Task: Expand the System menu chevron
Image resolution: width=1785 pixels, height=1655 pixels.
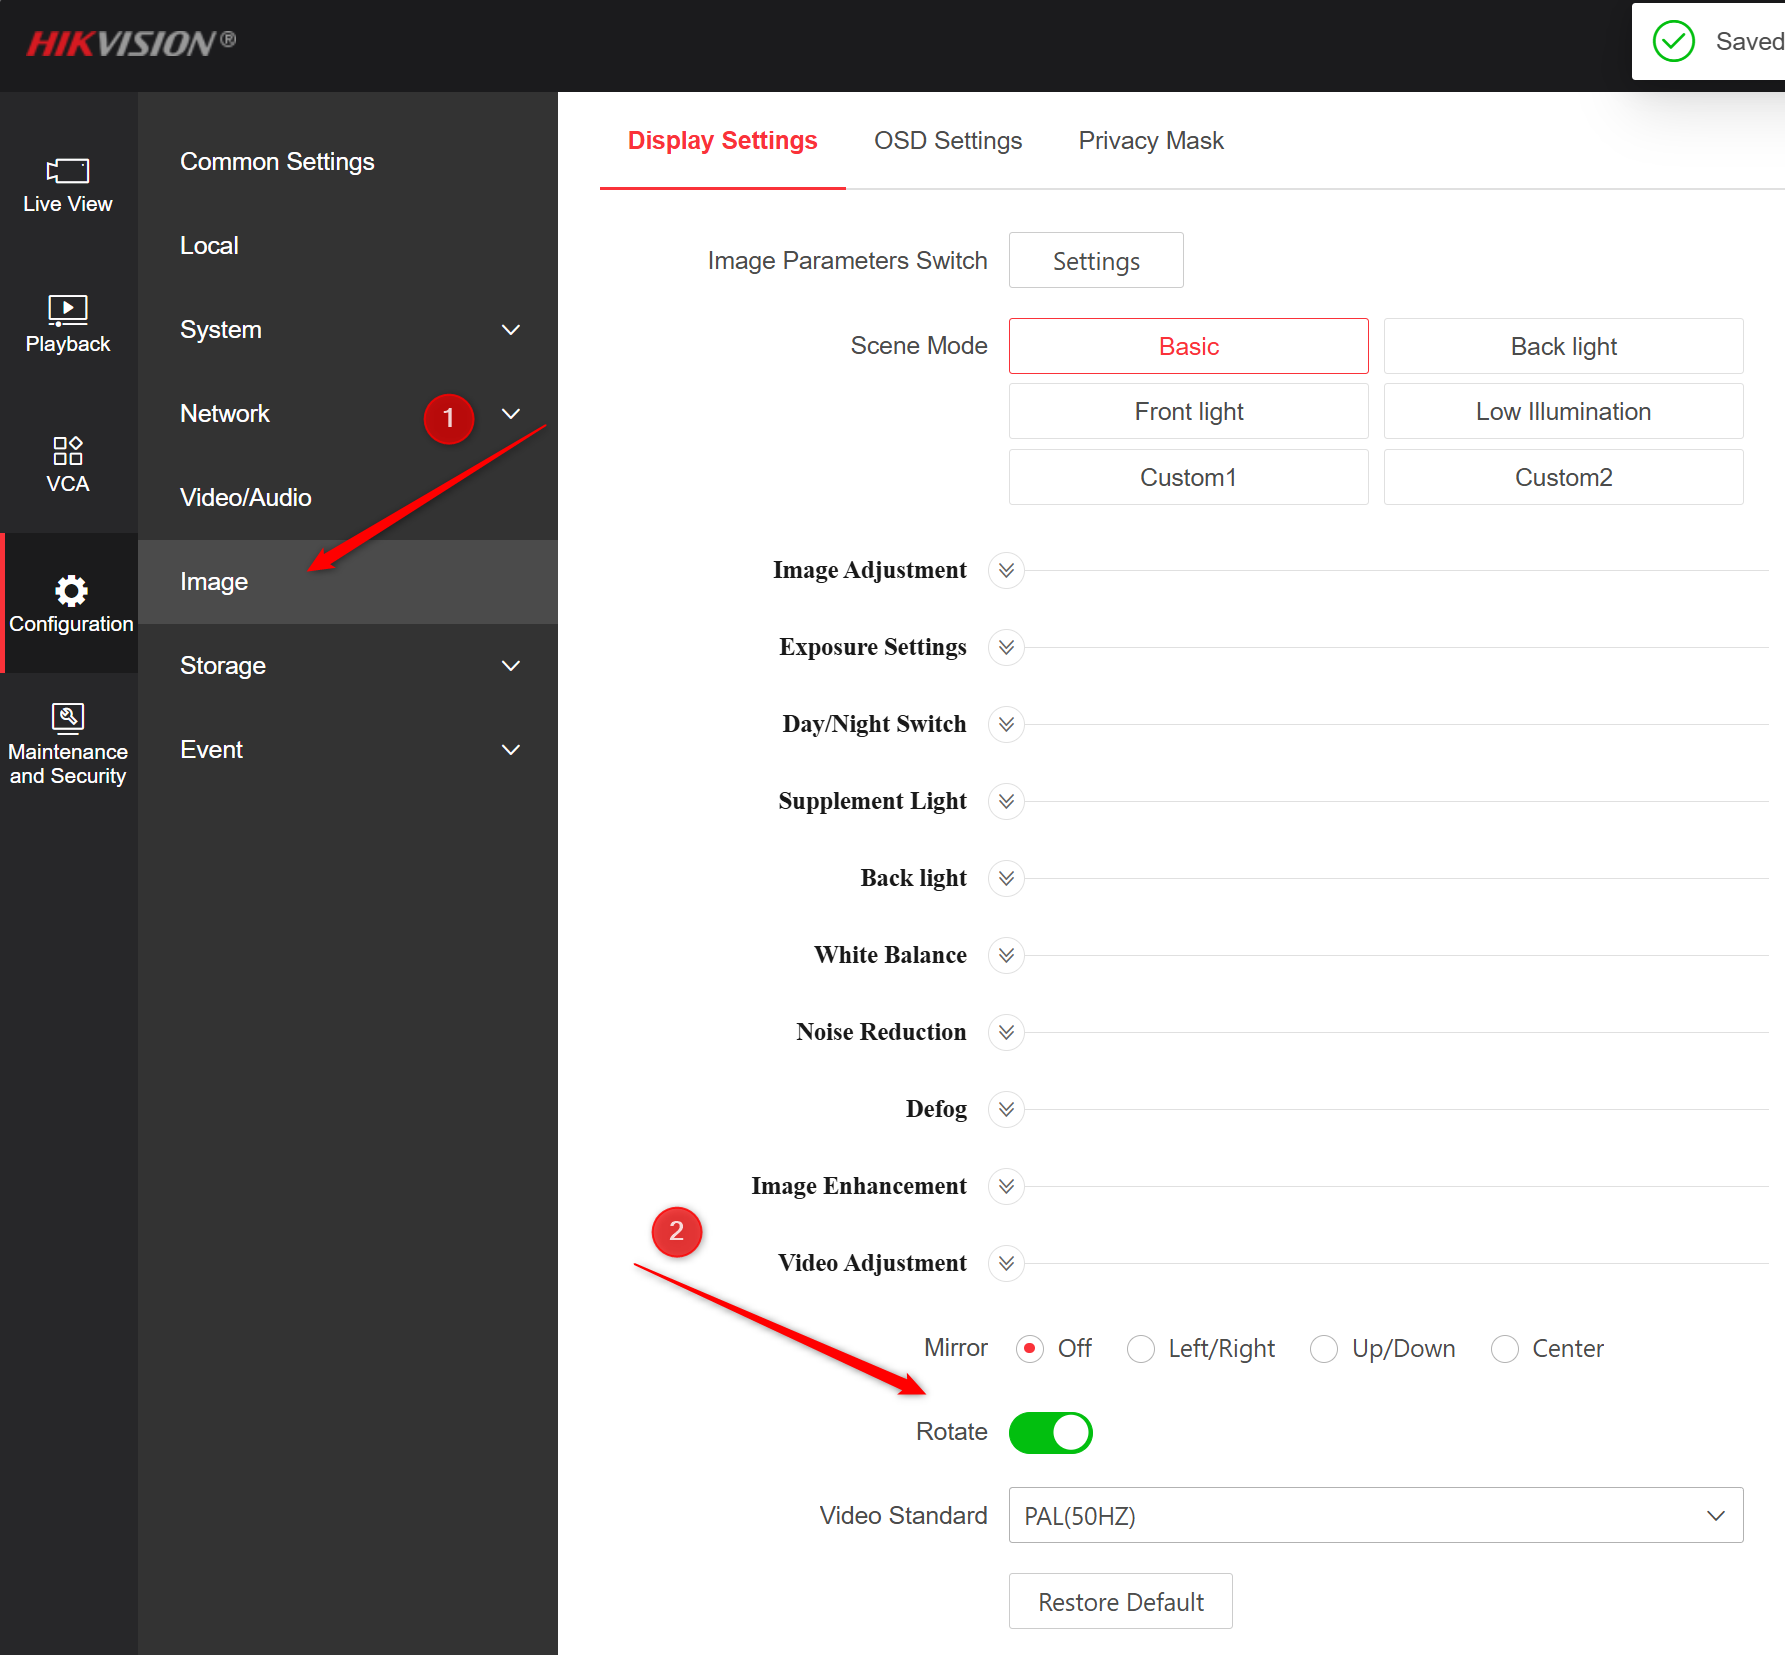Action: [x=511, y=330]
